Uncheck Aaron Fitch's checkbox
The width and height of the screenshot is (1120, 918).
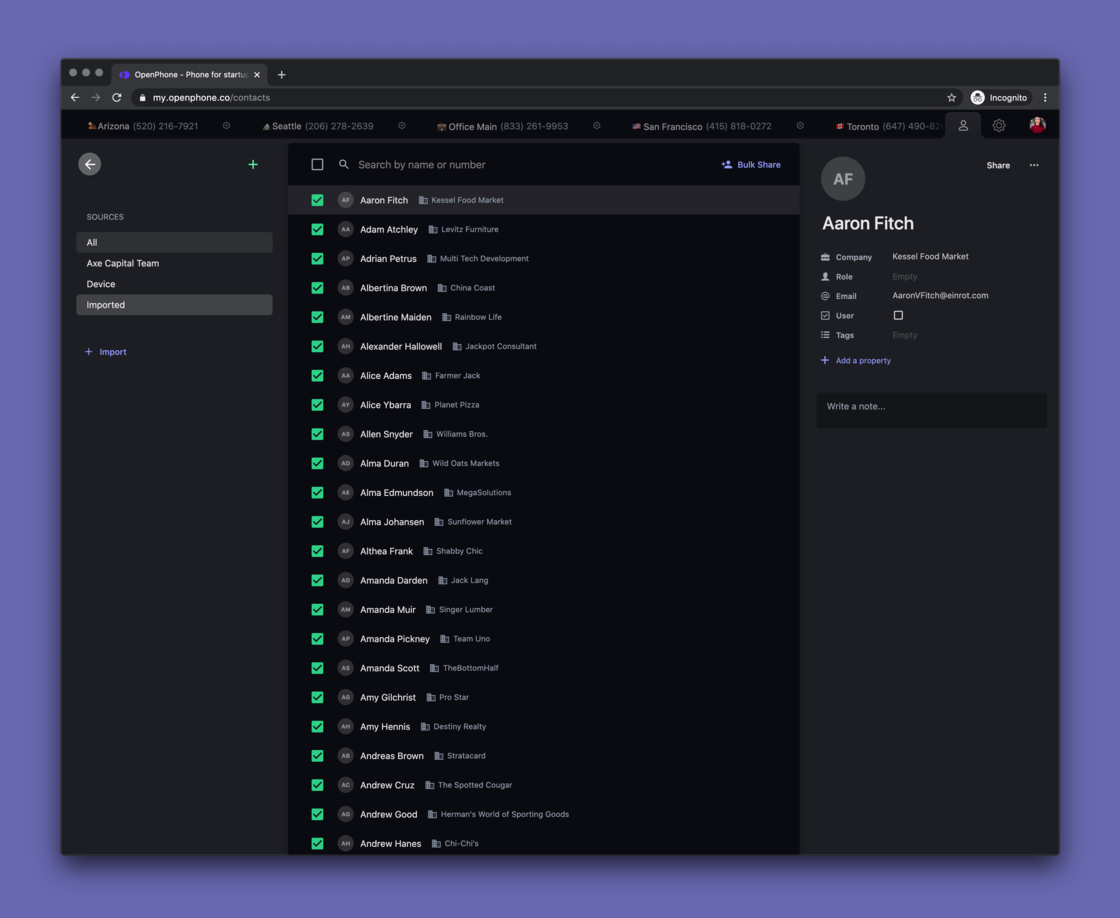(317, 200)
